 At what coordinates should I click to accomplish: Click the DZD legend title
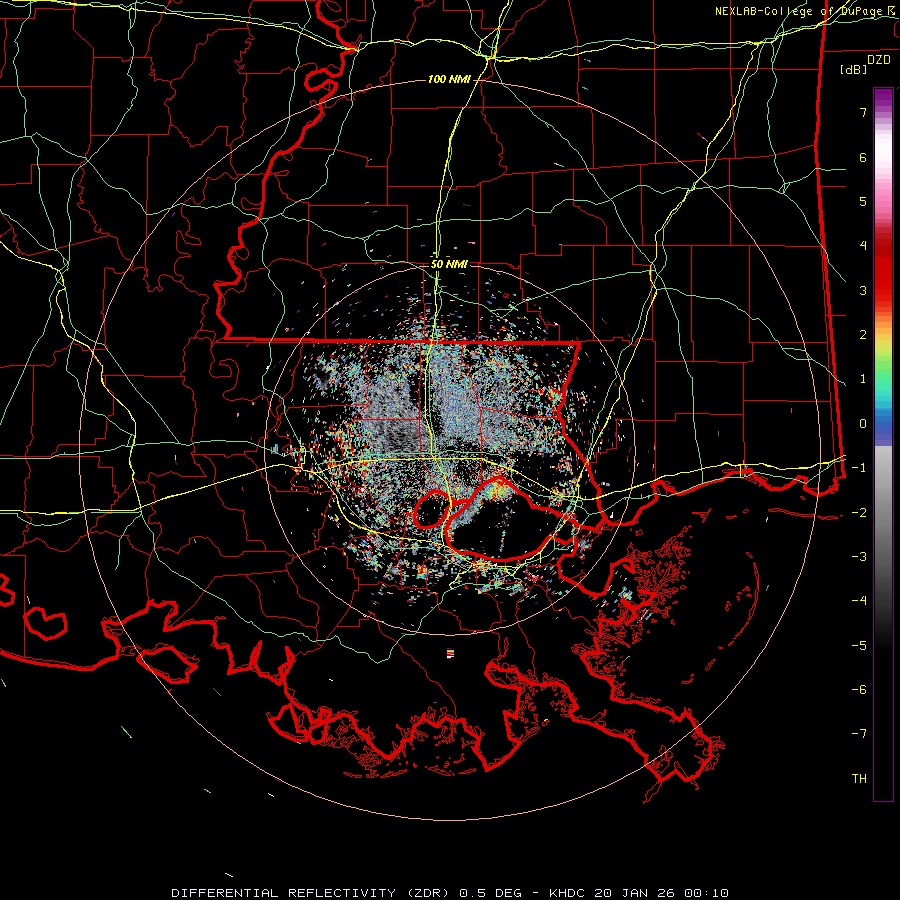879,60
